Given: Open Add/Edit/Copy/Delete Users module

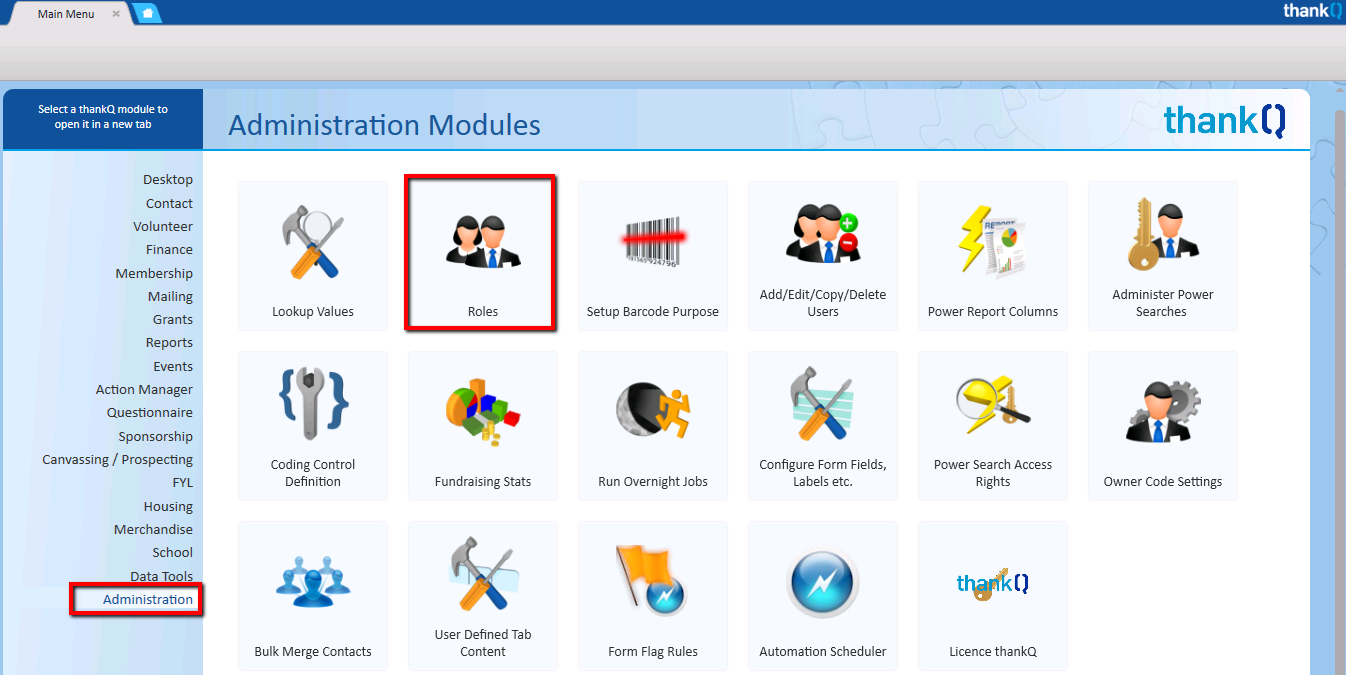Looking at the screenshot, I should click(x=823, y=256).
